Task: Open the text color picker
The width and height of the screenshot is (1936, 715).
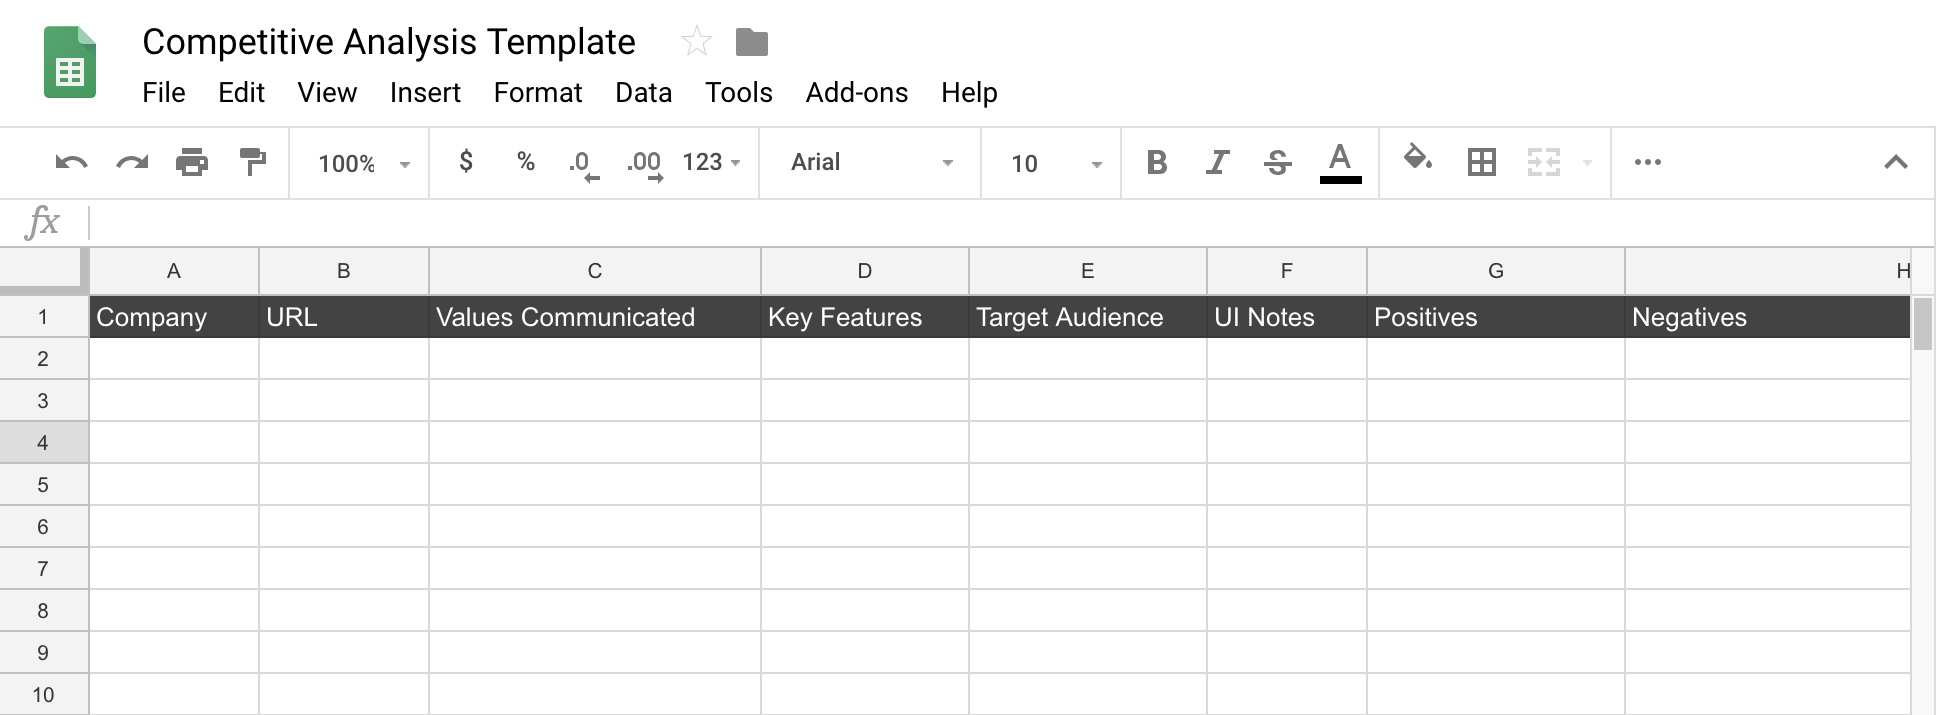Action: point(1340,162)
